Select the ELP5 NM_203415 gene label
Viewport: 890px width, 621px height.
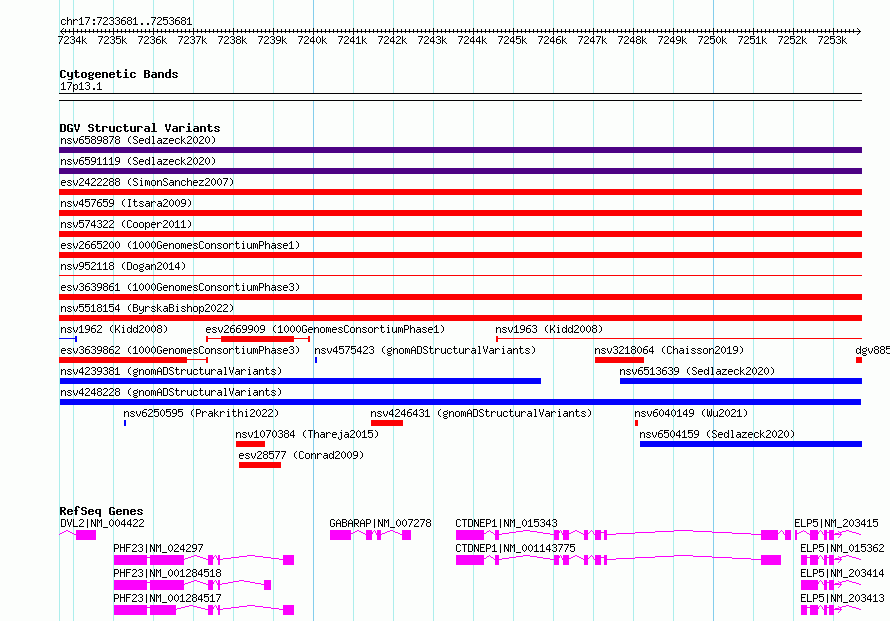coord(836,523)
